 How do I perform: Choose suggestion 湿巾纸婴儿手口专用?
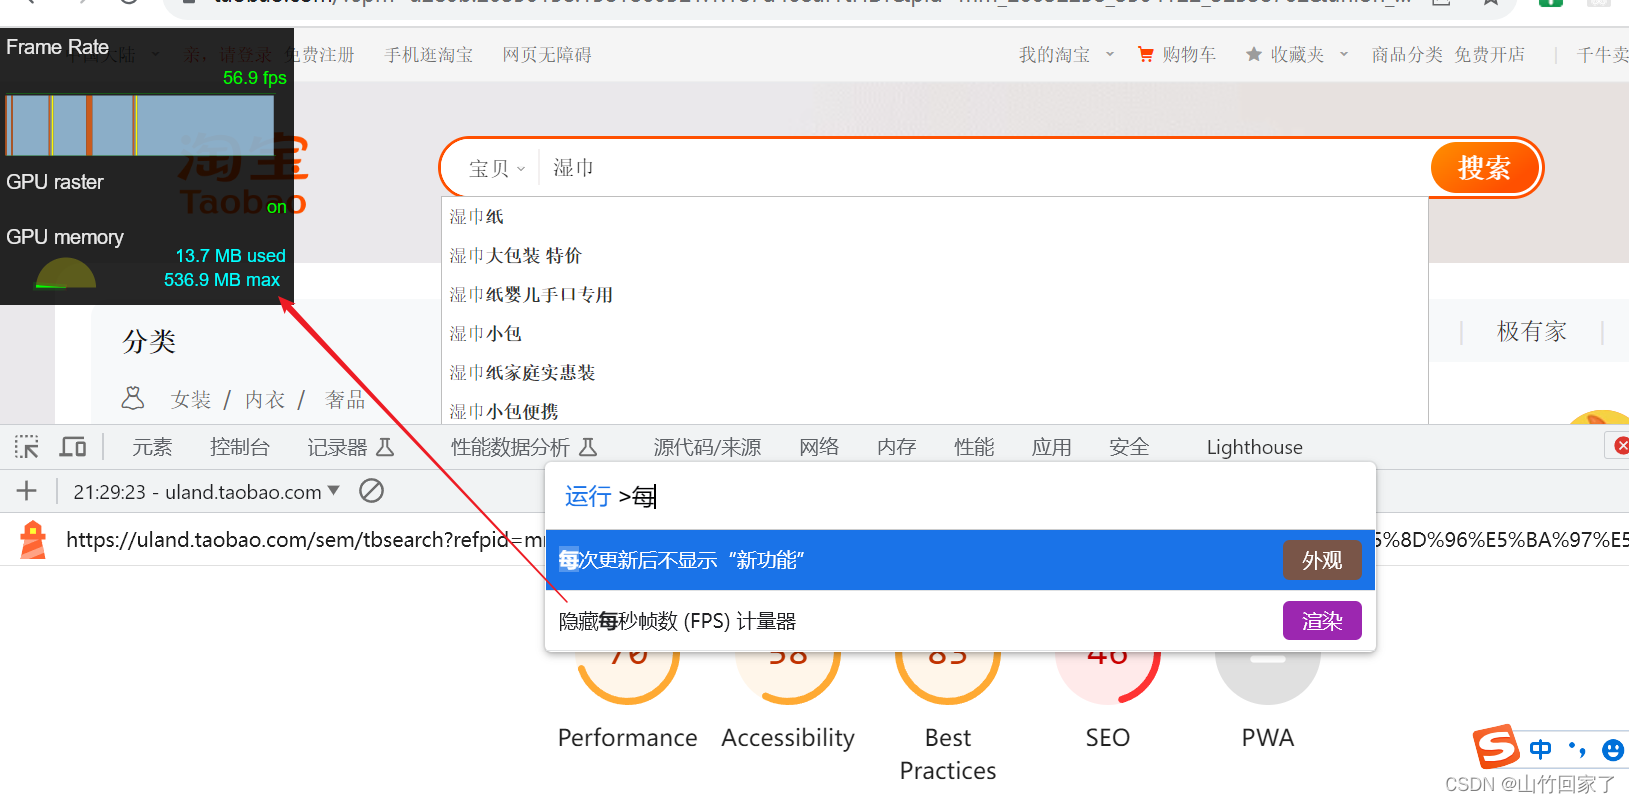click(x=935, y=295)
